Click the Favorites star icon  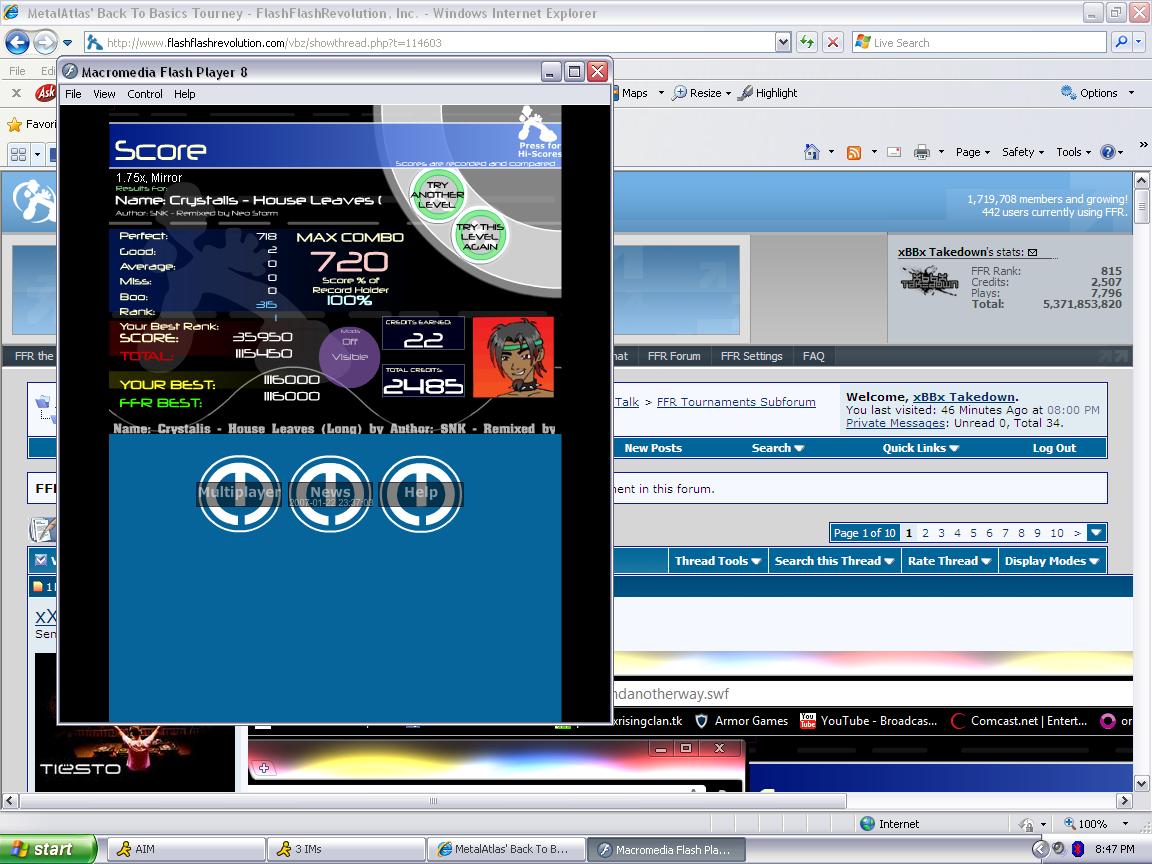coord(14,124)
